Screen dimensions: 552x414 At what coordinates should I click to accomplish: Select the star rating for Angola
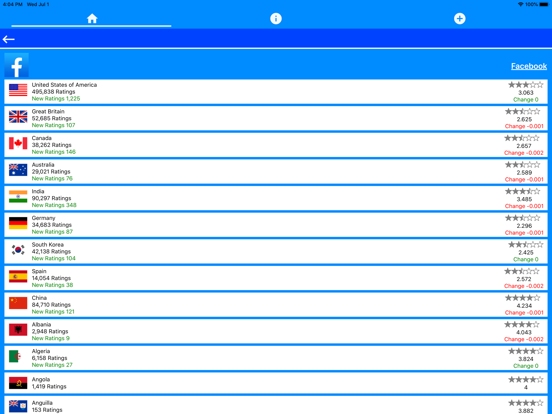coord(526,380)
